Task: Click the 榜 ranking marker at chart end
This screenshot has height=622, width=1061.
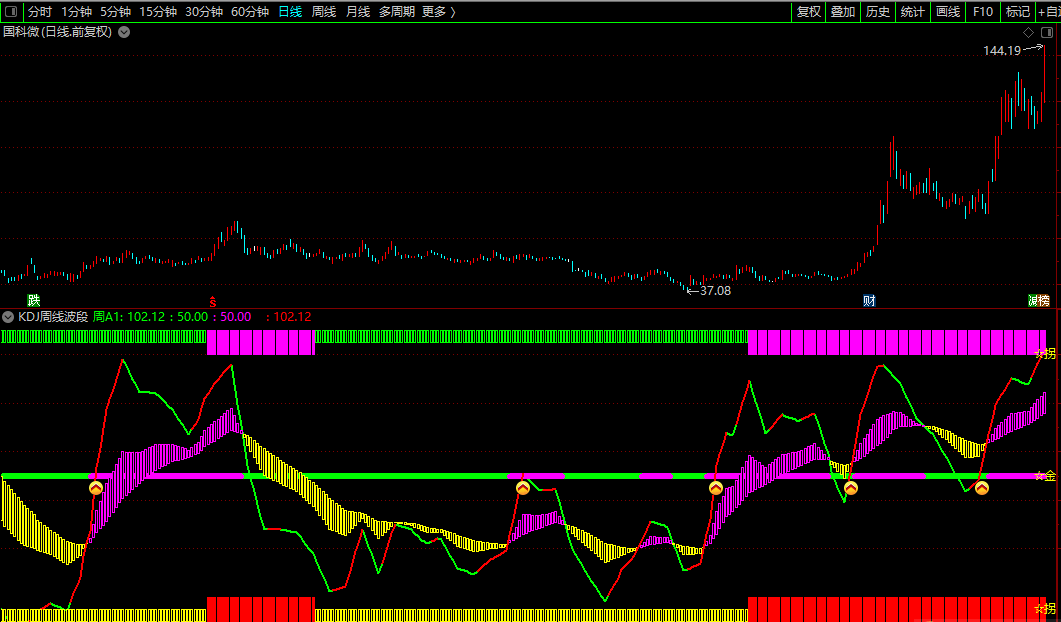Action: pyautogui.click(x=1043, y=301)
